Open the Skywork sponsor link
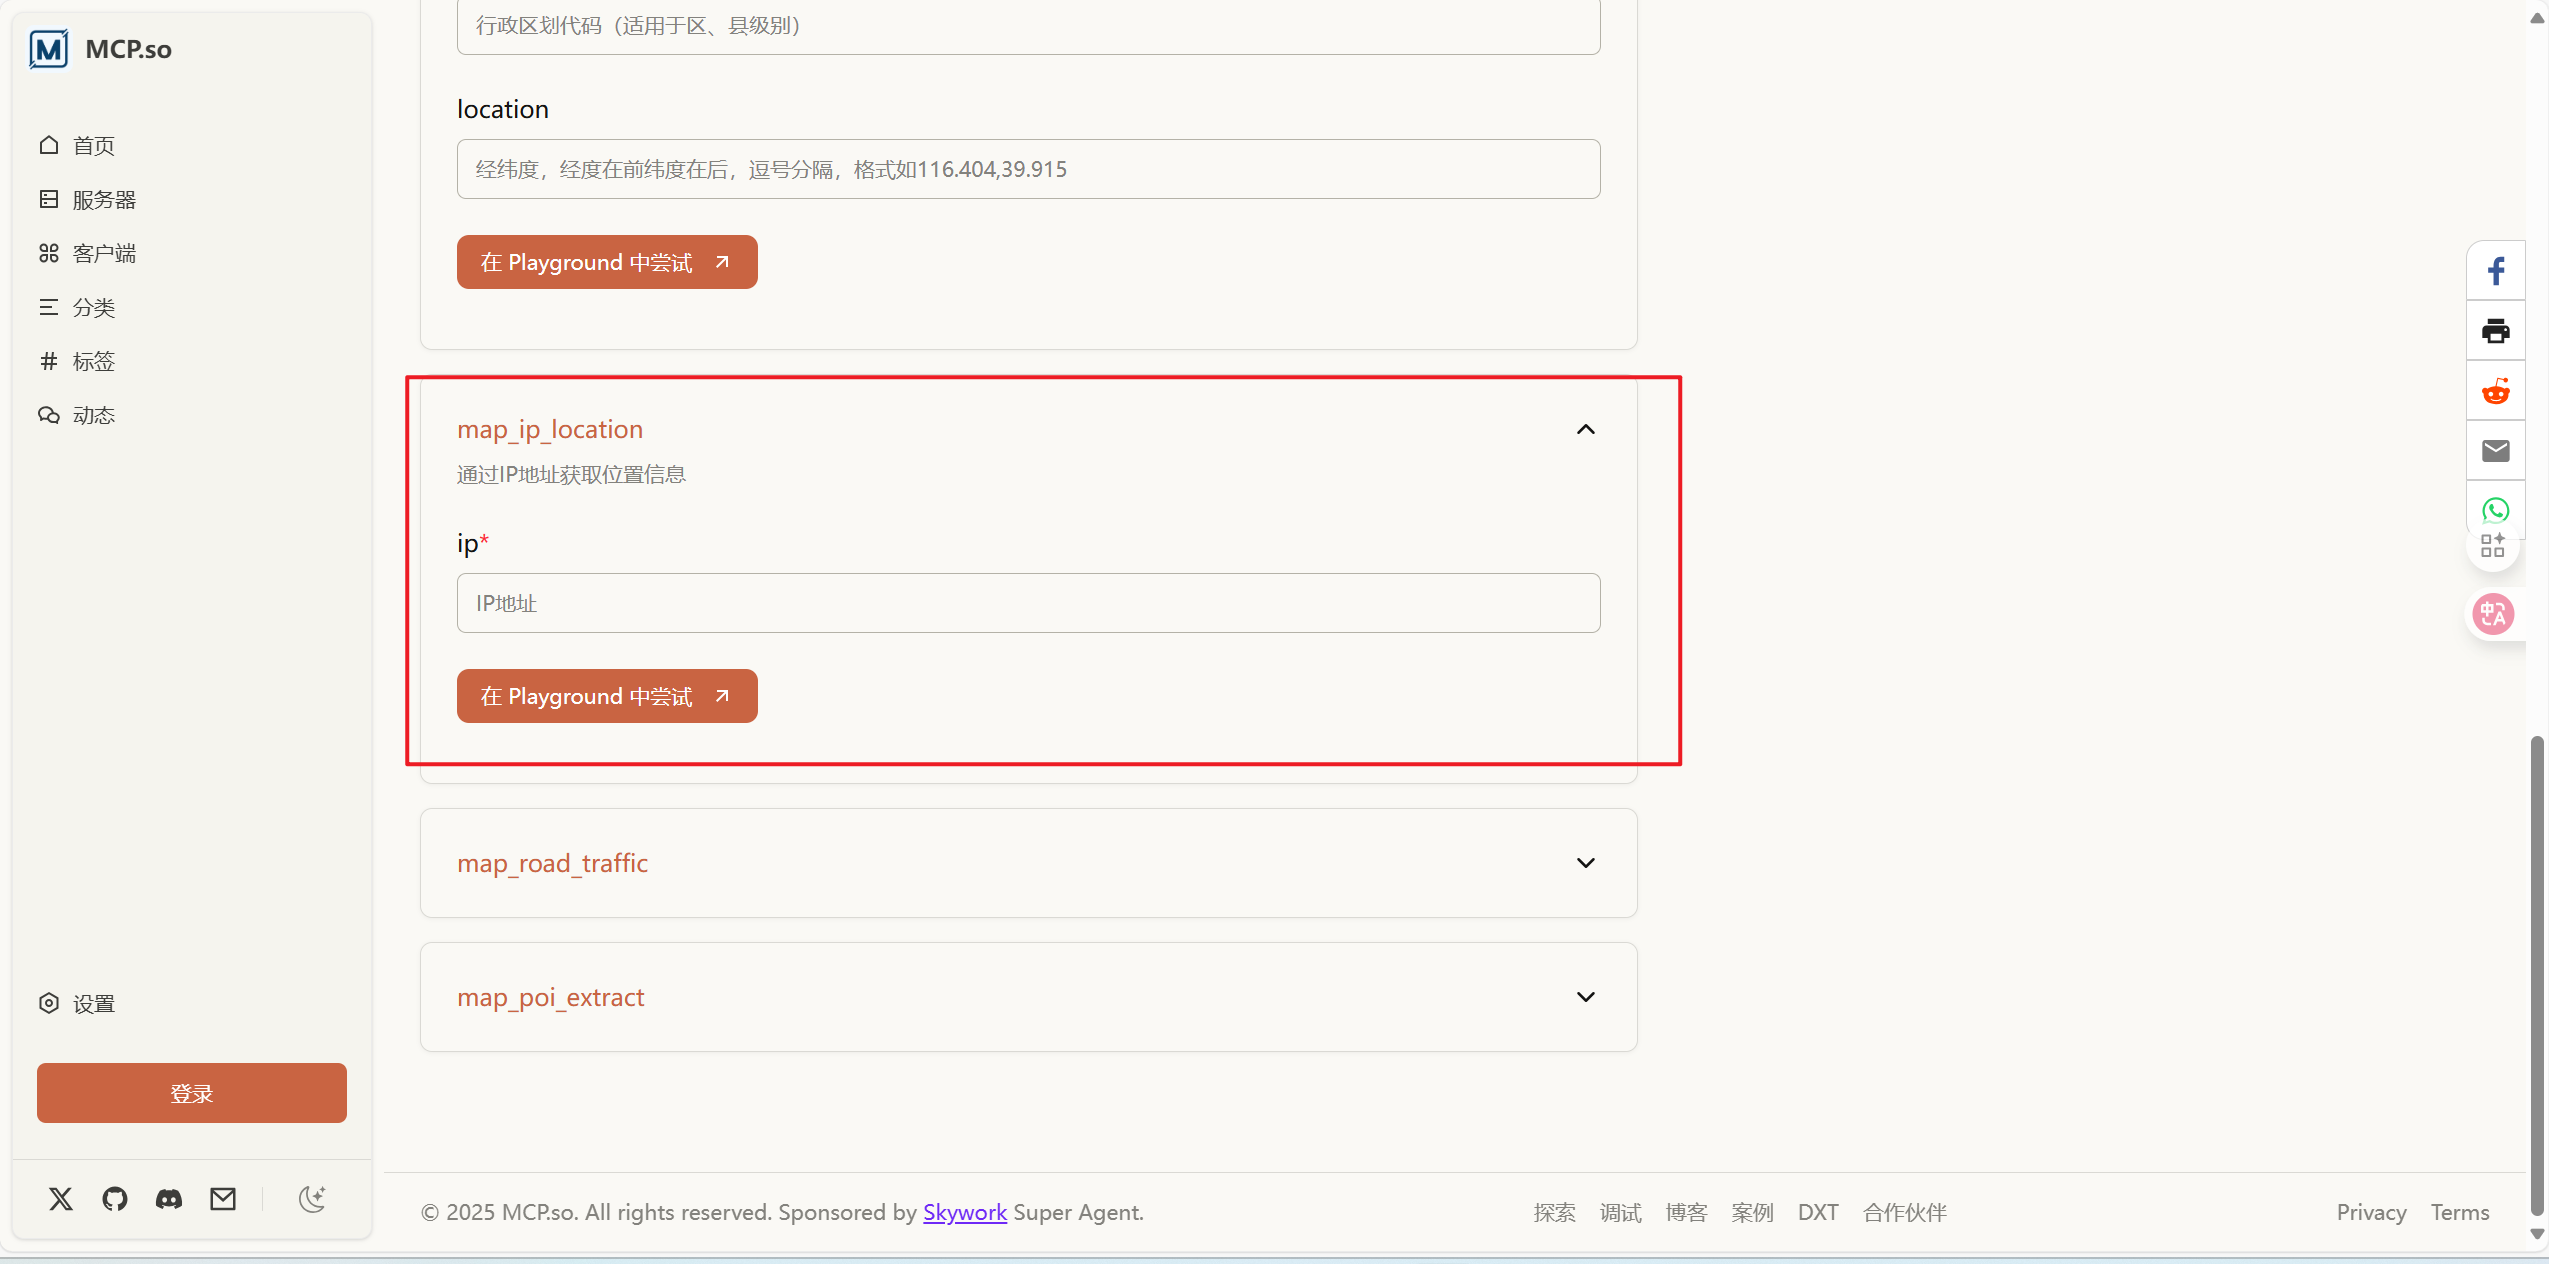Screen dimensions: 2549x1264 (x=964, y=1212)
